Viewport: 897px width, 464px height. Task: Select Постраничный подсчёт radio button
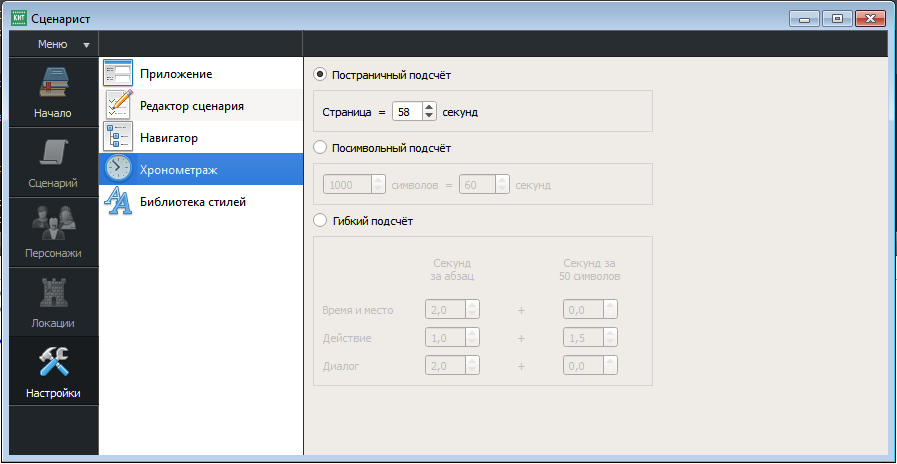[x=320, y=75]
